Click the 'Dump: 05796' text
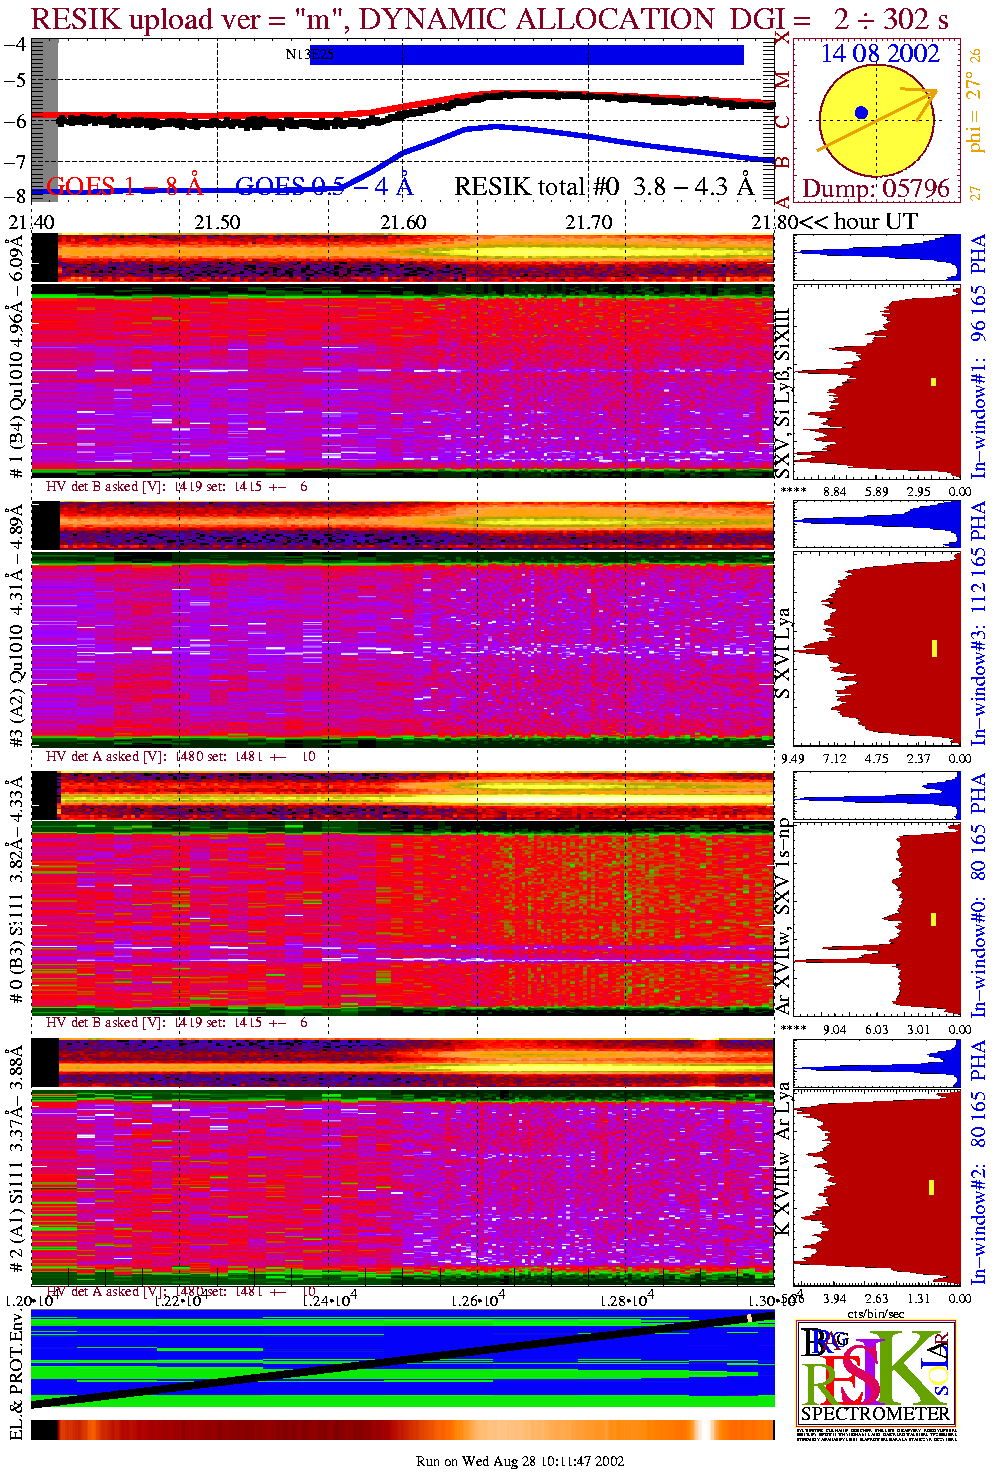The image size is (1004, 1476). 876,189
